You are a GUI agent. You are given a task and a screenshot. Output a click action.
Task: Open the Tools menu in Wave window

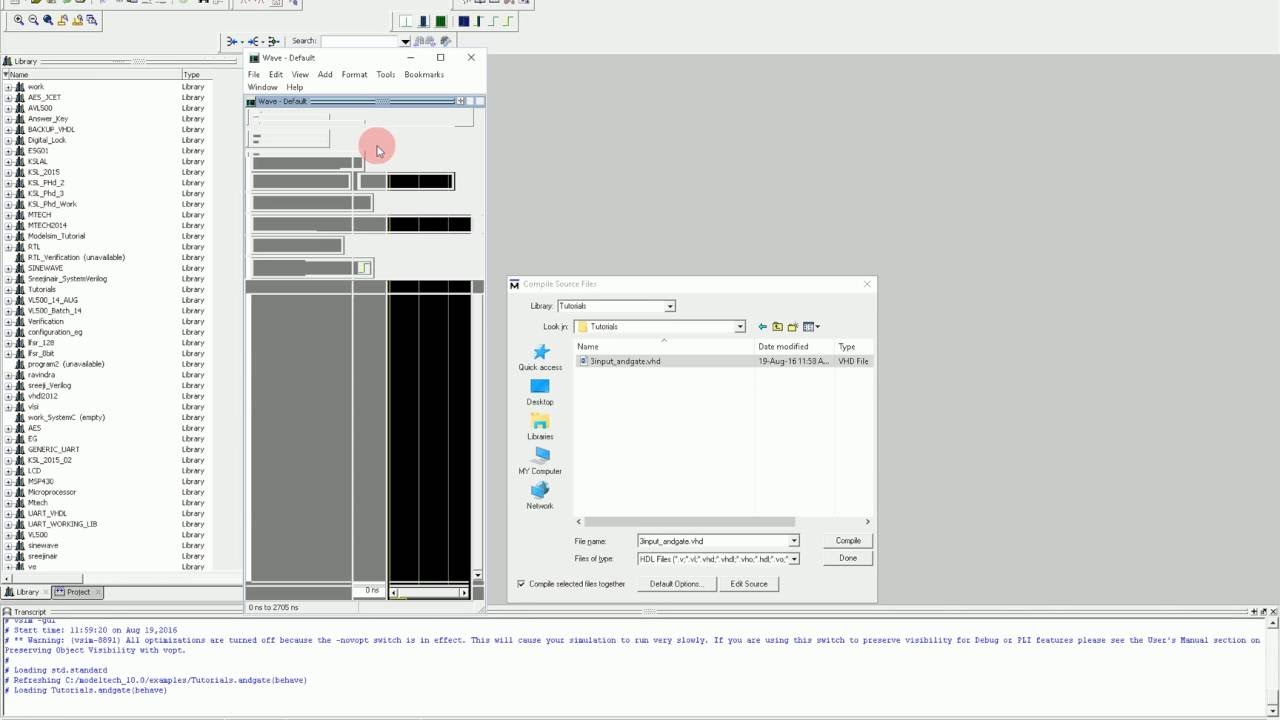[x=386, y=75]
